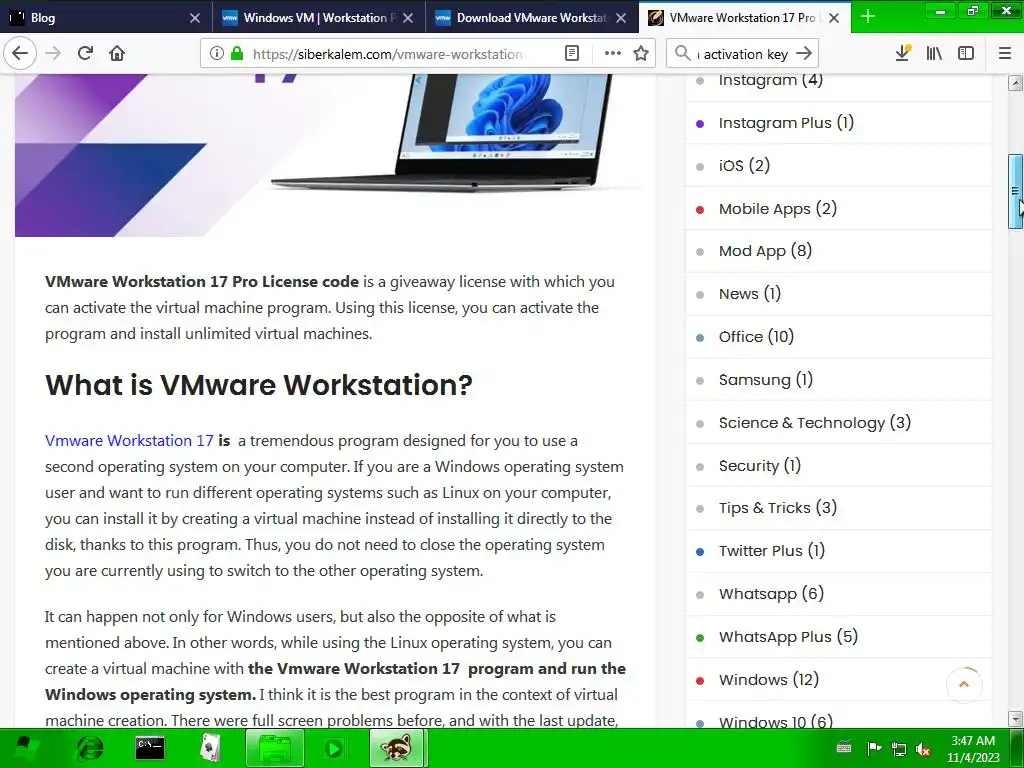Open a new browser tab
This screenshot has height=768, width=1024.
click(867, 17)
